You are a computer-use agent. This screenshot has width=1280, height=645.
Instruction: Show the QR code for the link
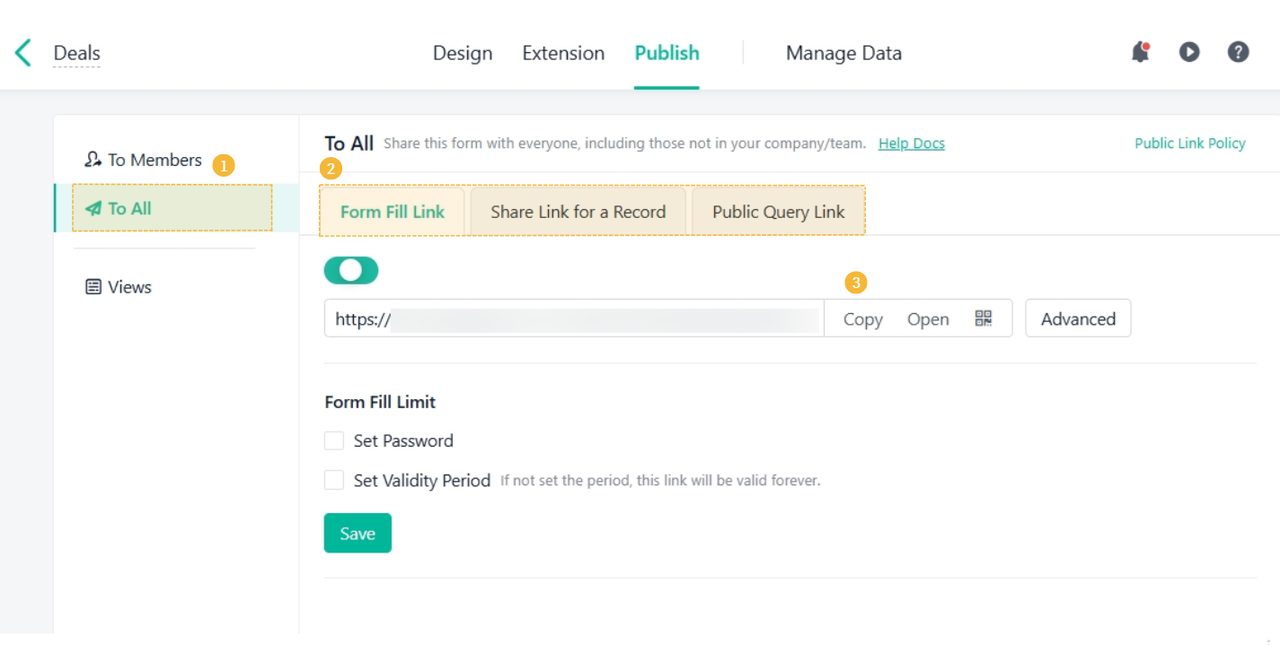point(984,318)
